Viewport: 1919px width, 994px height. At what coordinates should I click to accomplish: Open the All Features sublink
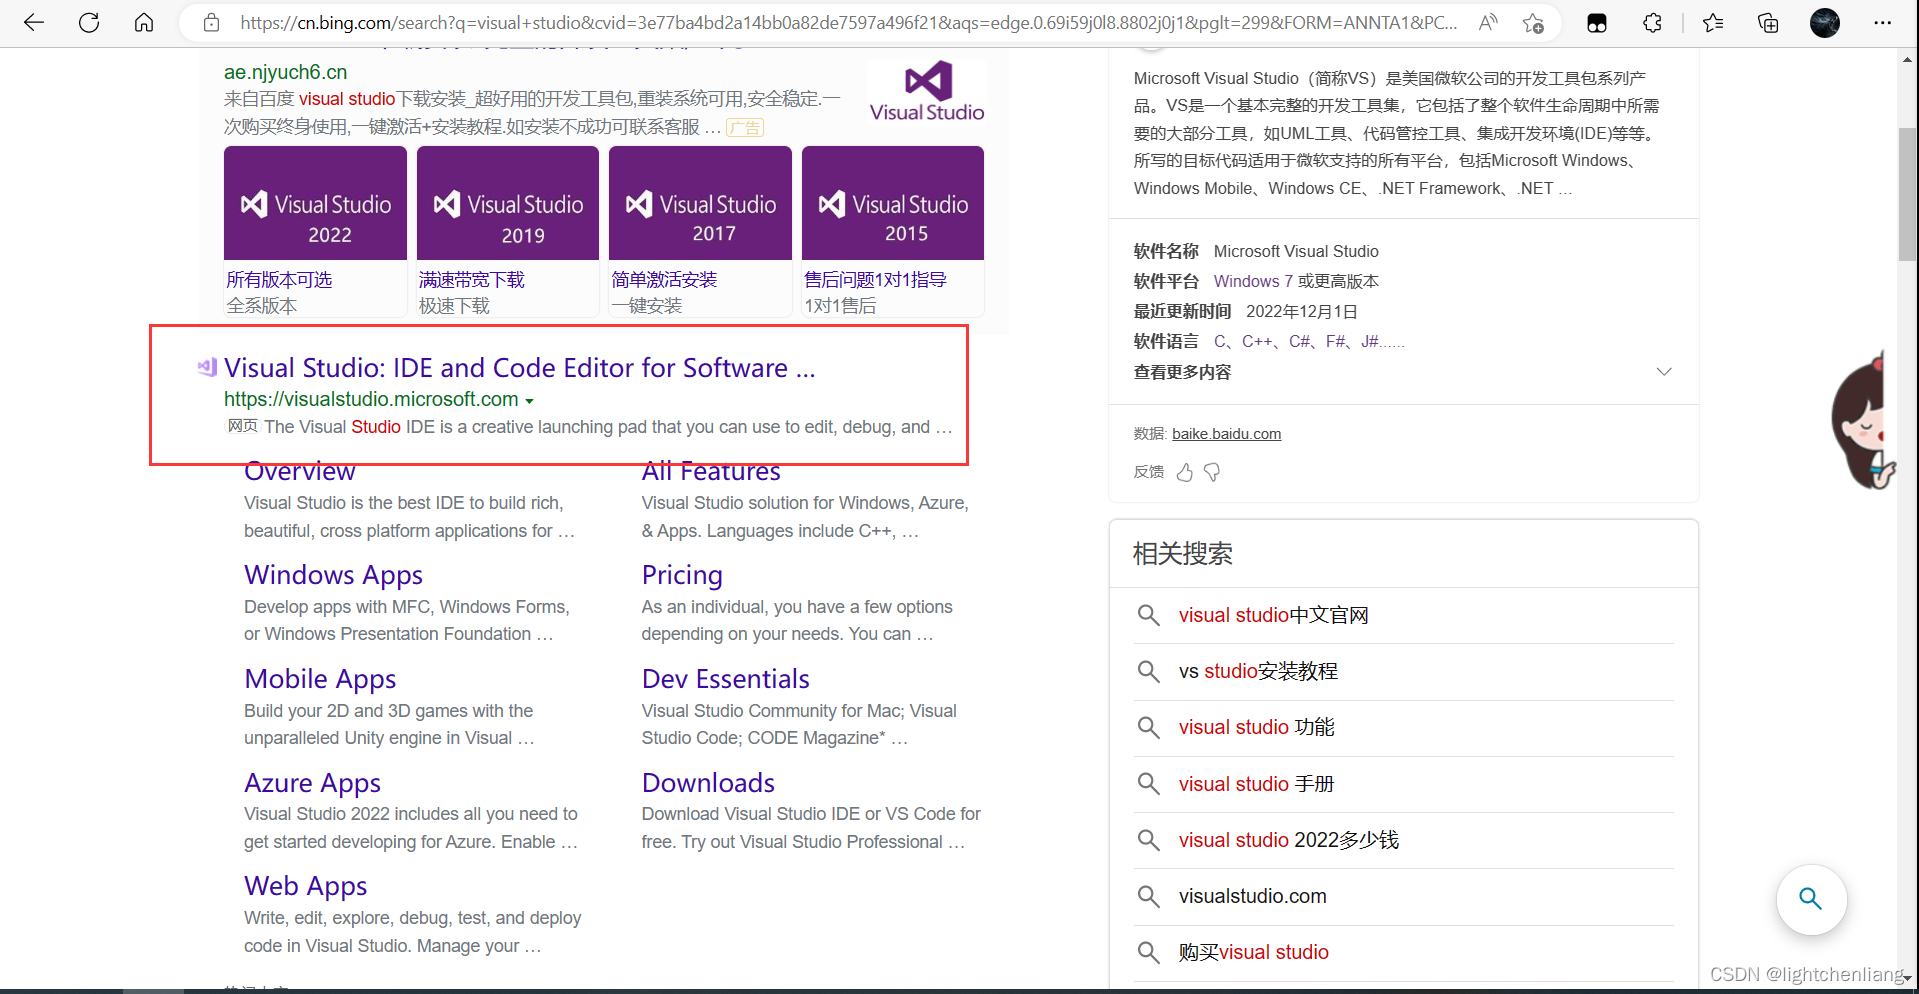tap(711, 471)
